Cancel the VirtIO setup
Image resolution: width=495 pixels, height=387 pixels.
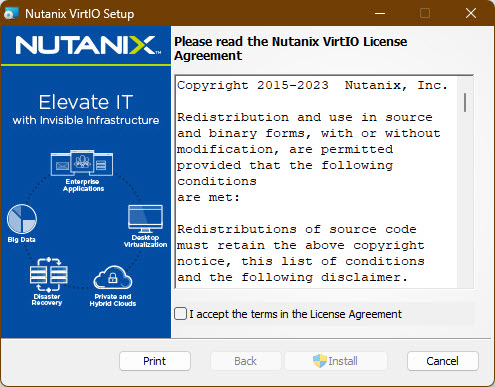(x=442, y=361)
